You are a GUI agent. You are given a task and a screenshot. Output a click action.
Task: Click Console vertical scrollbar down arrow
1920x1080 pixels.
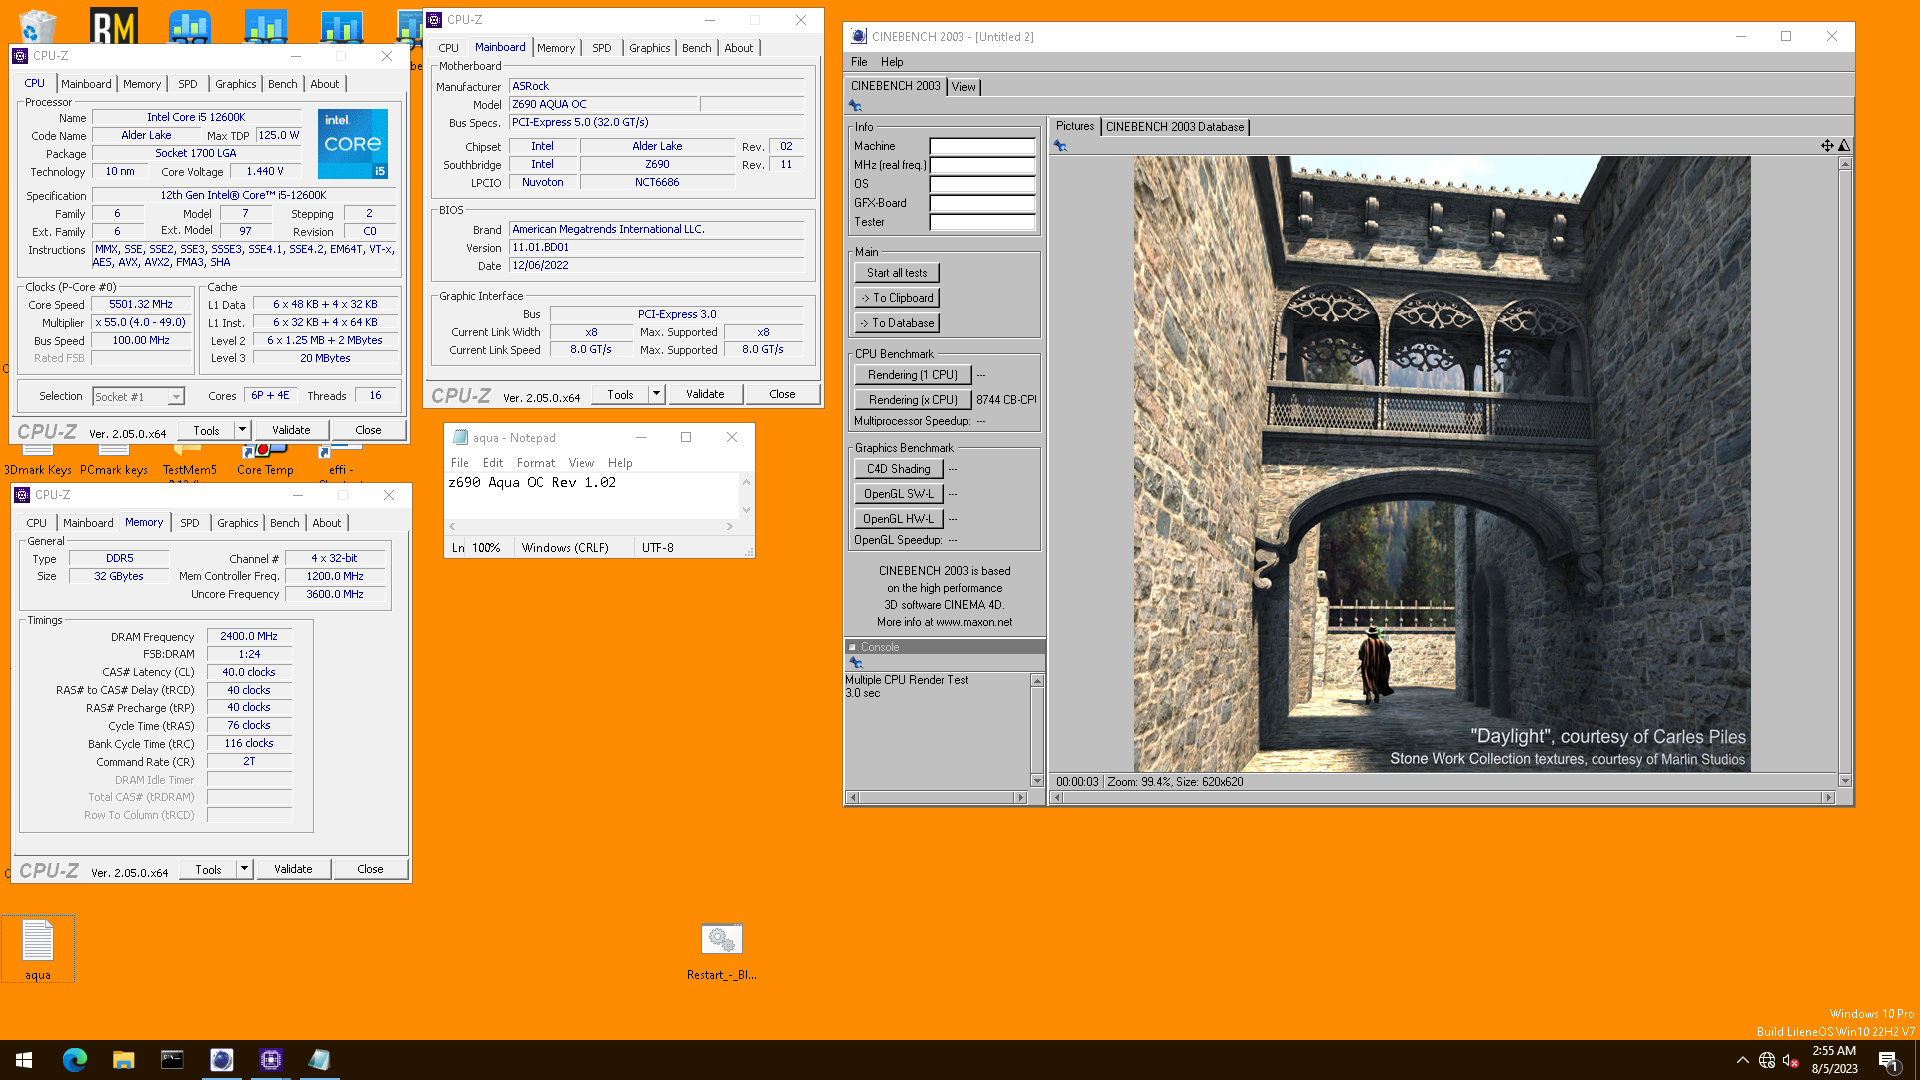[x=1037, y=781]
